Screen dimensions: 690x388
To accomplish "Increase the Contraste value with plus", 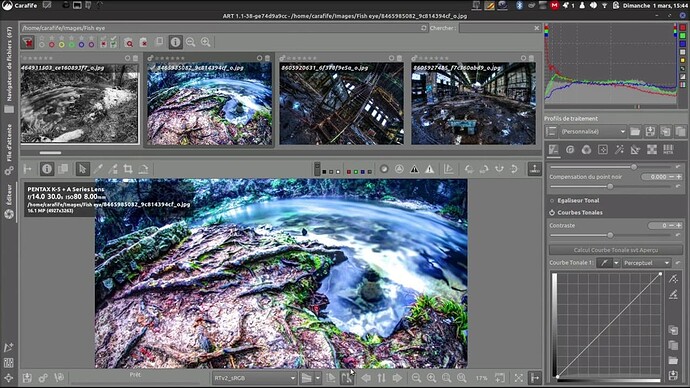I will click(x=679, y=225).
